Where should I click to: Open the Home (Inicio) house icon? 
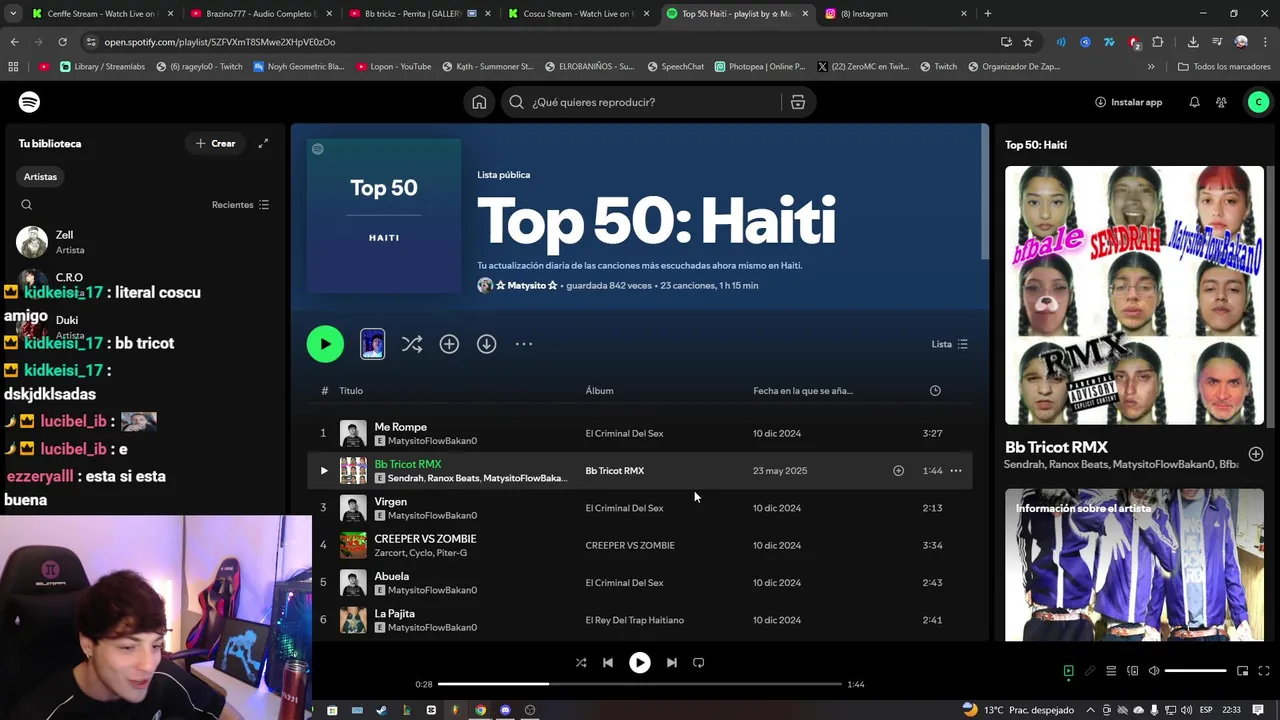tap(479, 102)
